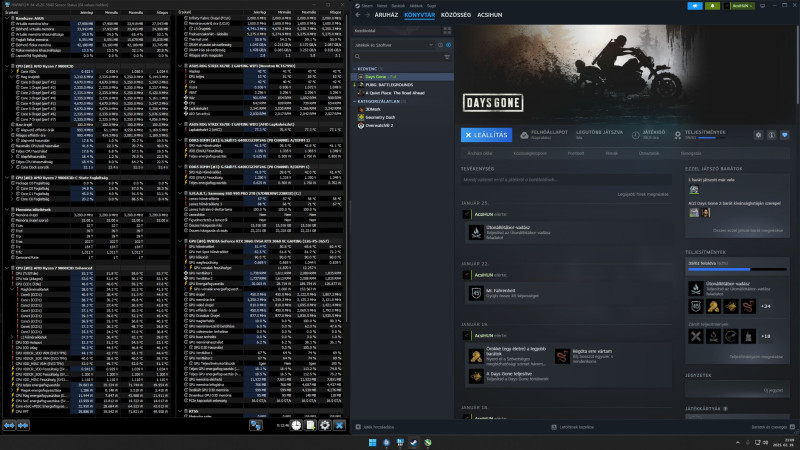Screen dimensions: 800x450
Task: Click Overwatch 2 icon in library
Action: pyautogui.click(x=361, y=126)
